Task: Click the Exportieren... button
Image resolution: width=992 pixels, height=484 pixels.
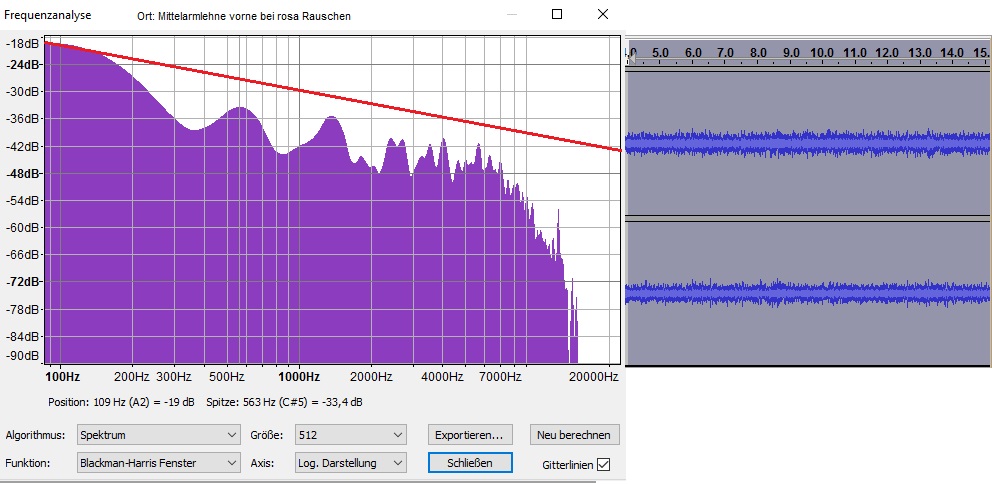Action: click(470, 435)
